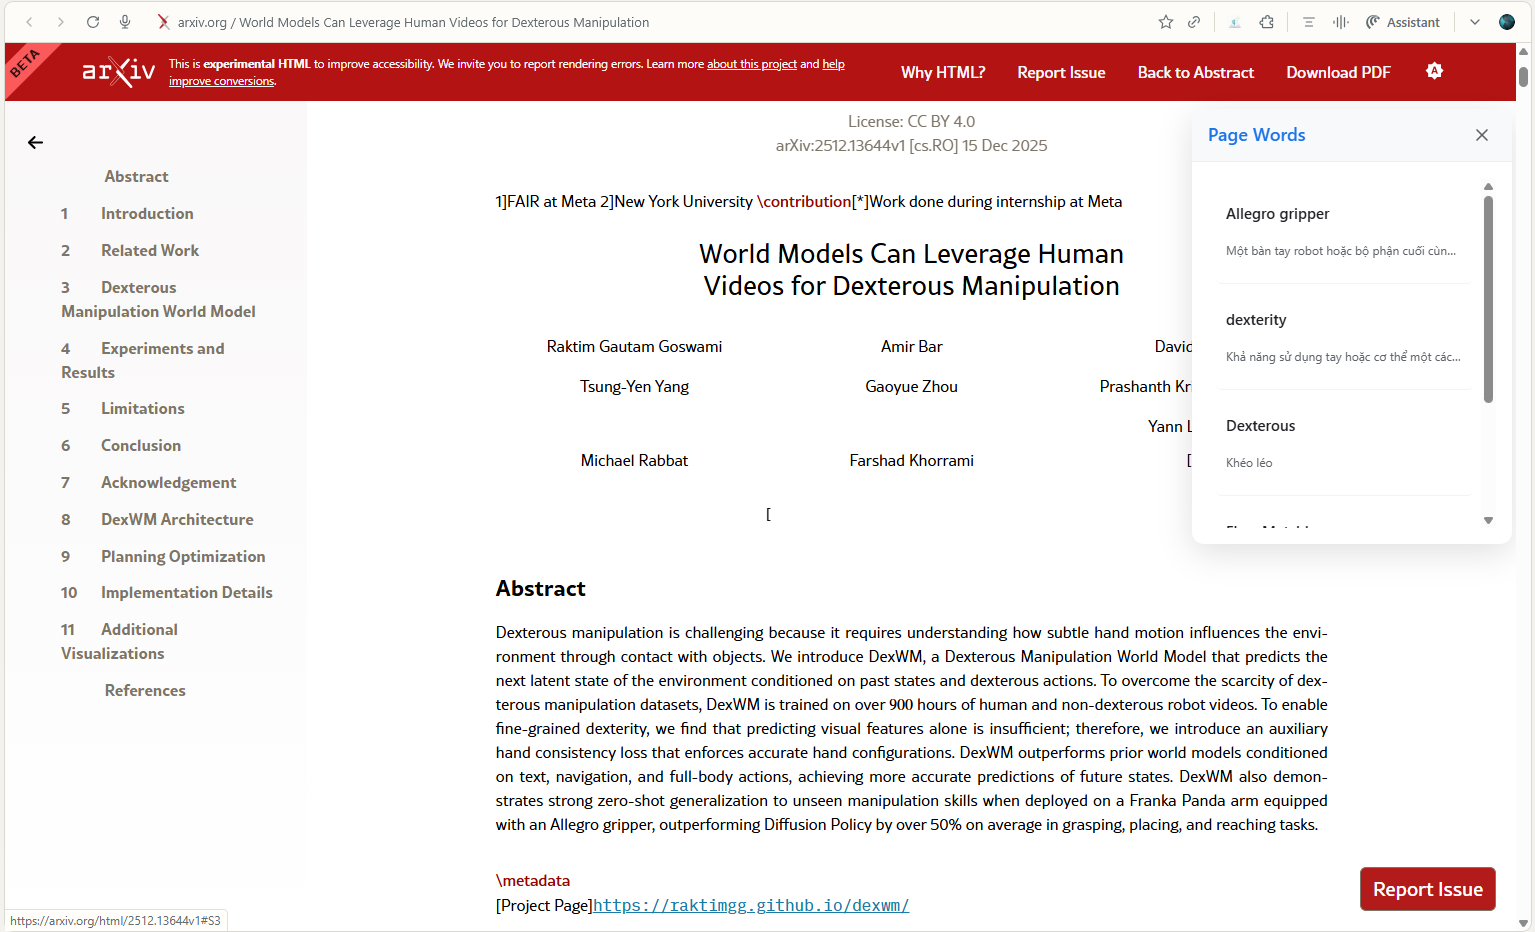The height and width of the screenshot is (932, 1535).
Task: Reload the page with the refresh icon
Action: point(93,22)
